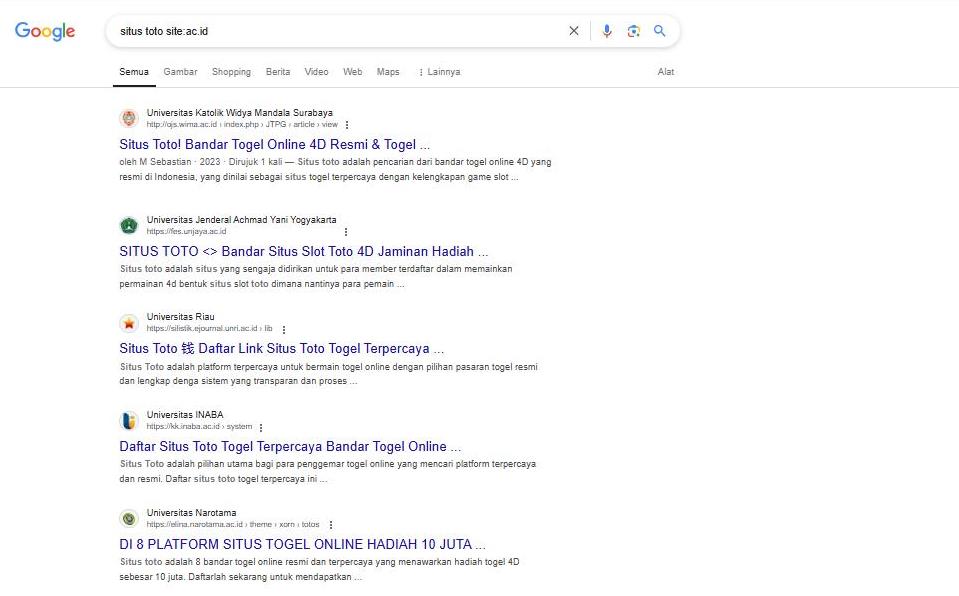Clear the search query with the X icon
959x596 pixels.
(574, 31)
